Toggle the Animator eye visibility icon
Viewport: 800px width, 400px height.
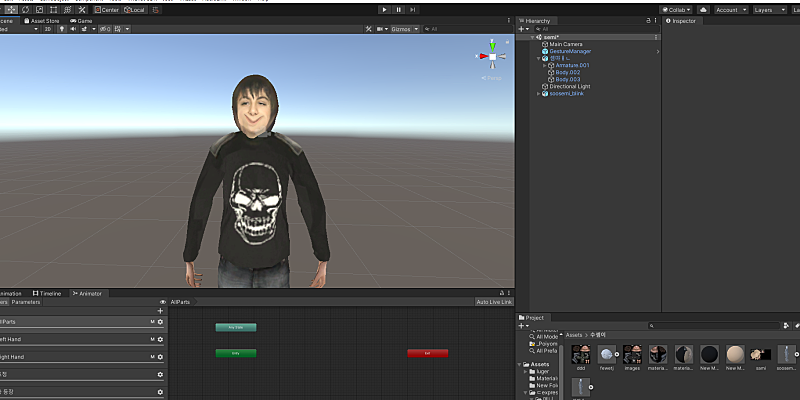163,301
